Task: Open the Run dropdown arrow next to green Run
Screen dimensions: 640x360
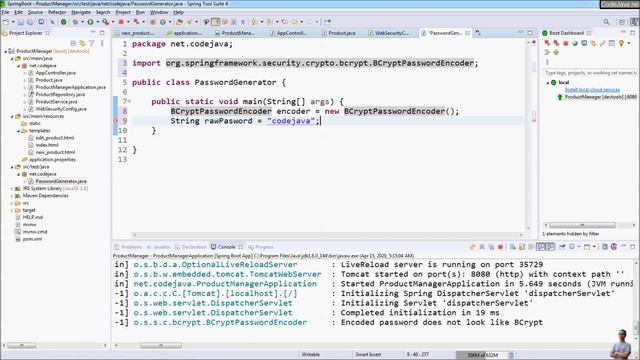Action: click(97, 22)
